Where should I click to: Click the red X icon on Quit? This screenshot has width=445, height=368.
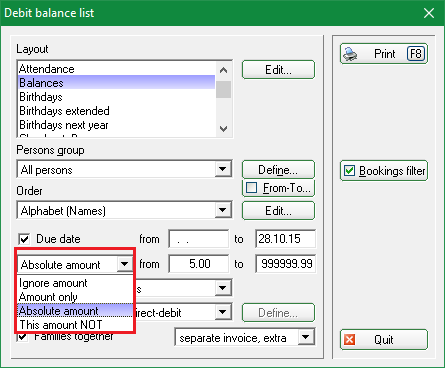[349, 340]
